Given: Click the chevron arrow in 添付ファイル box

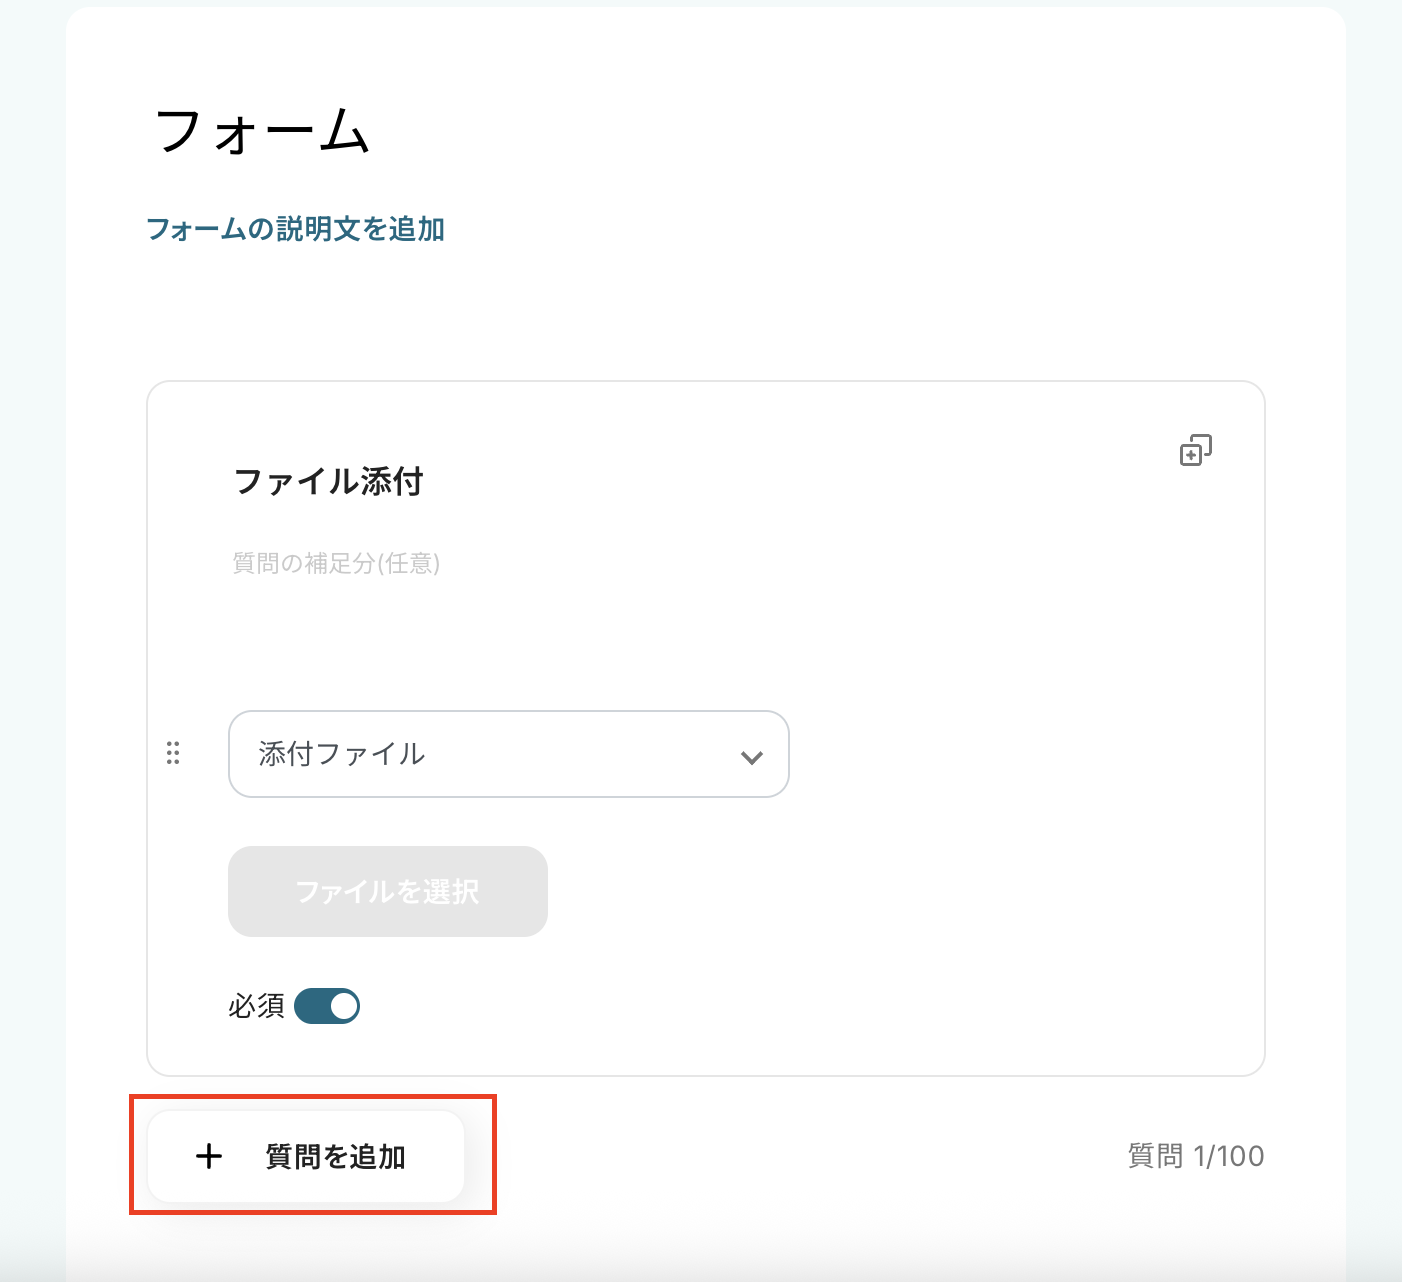Looking at the screenshot, I should tap(752, 757).
